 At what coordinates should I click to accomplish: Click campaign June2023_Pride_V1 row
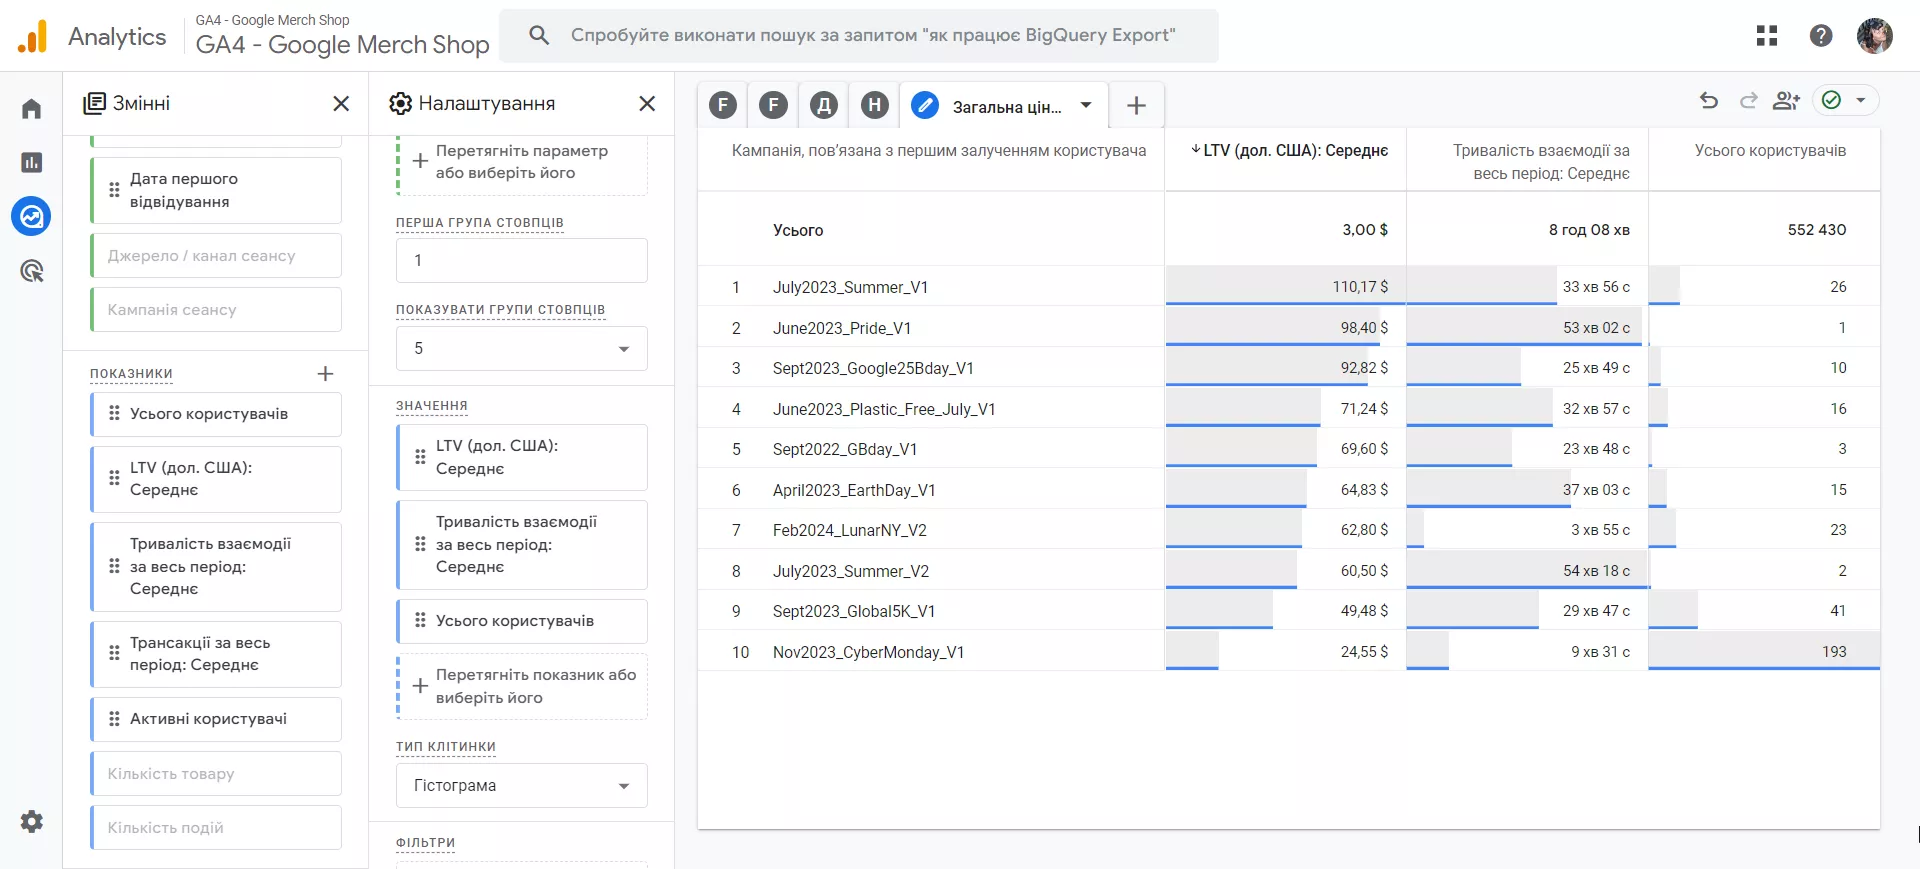tap(1289, 328)
